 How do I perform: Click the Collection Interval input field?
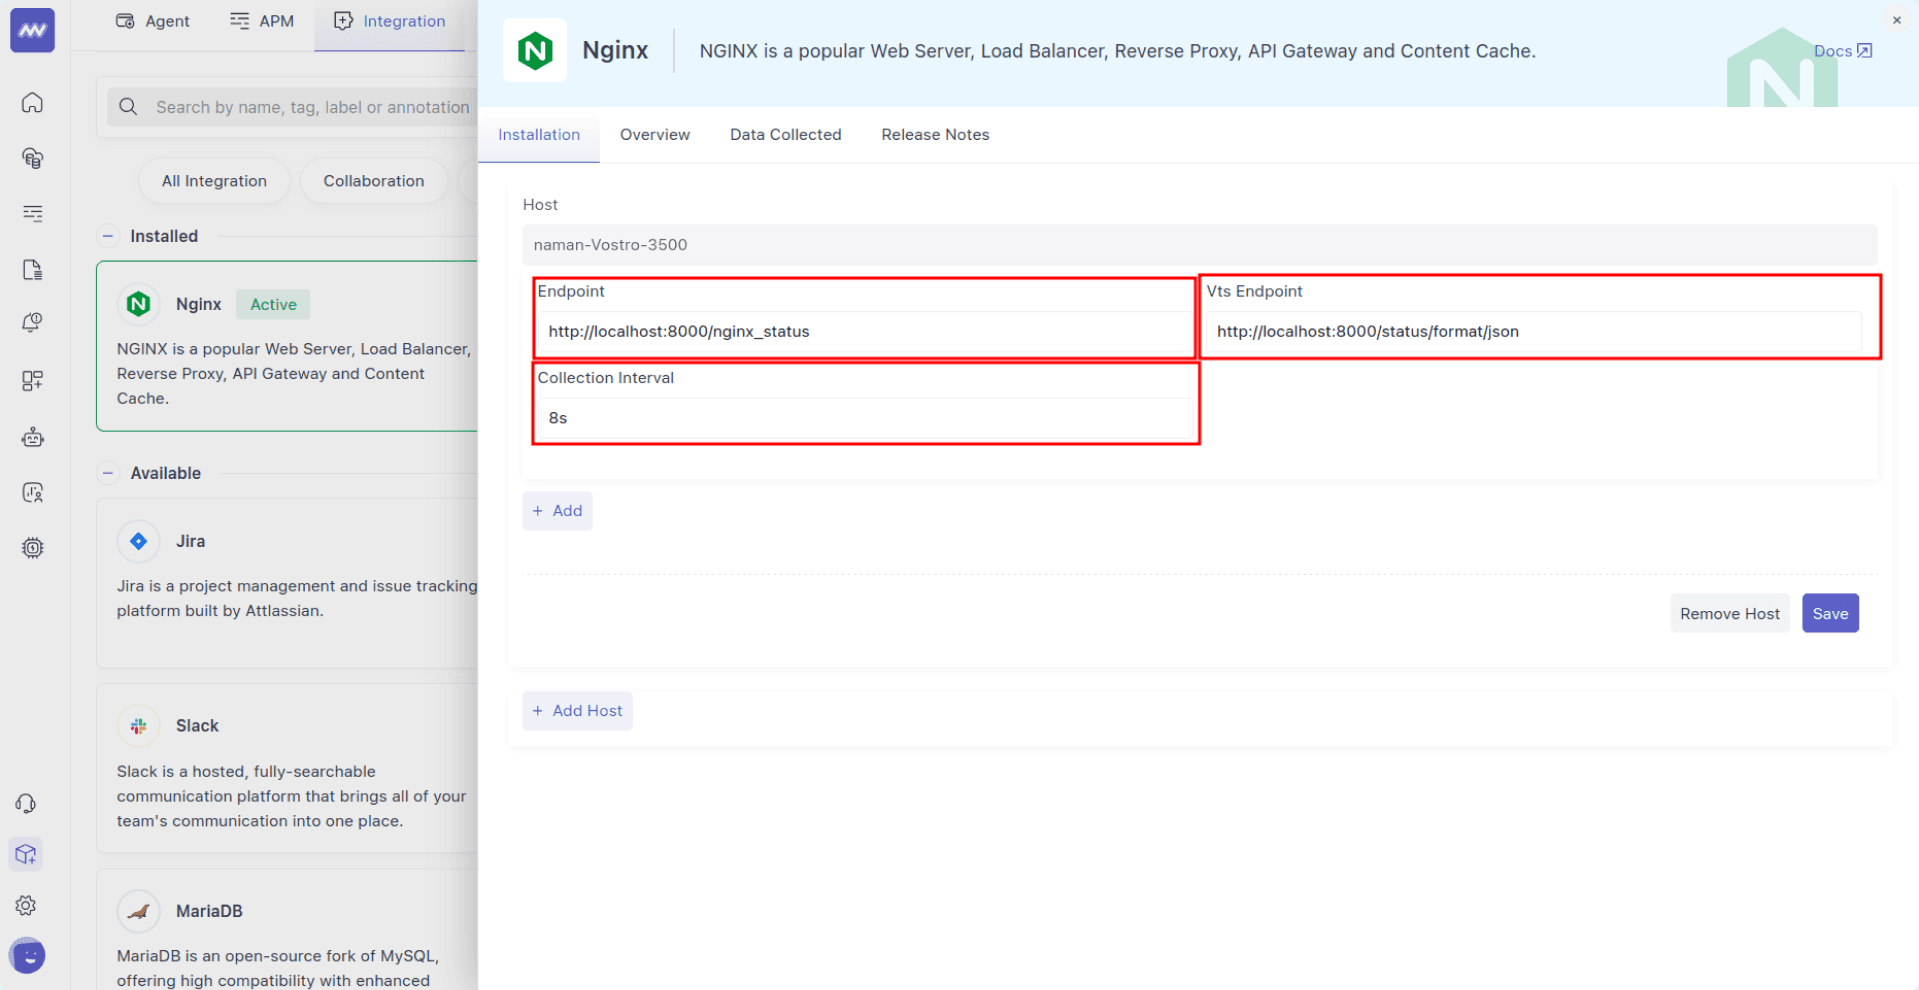point(865,418)
